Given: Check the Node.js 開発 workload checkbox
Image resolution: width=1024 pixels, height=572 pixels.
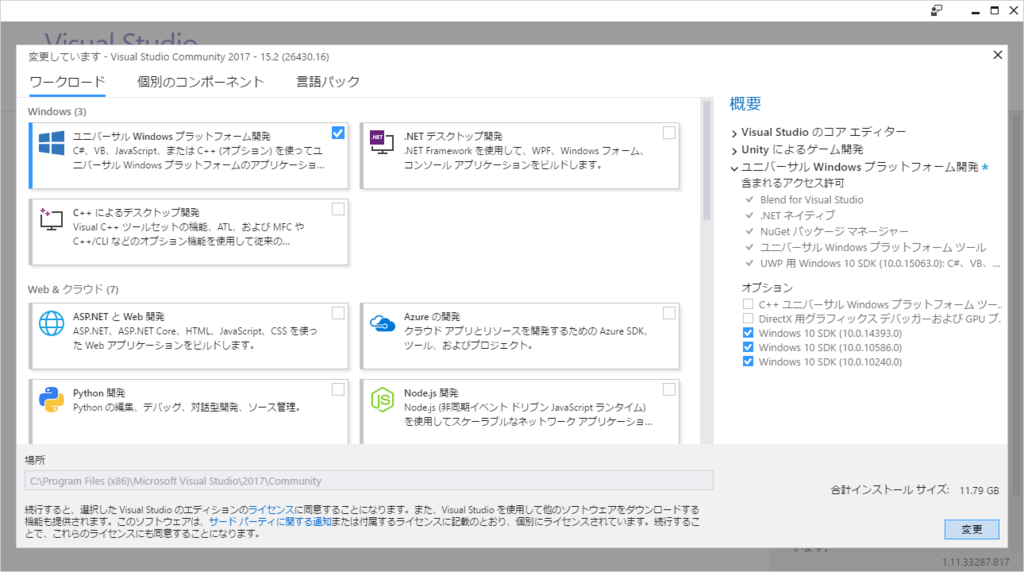Looking at the screenshot, I should 669,390.
